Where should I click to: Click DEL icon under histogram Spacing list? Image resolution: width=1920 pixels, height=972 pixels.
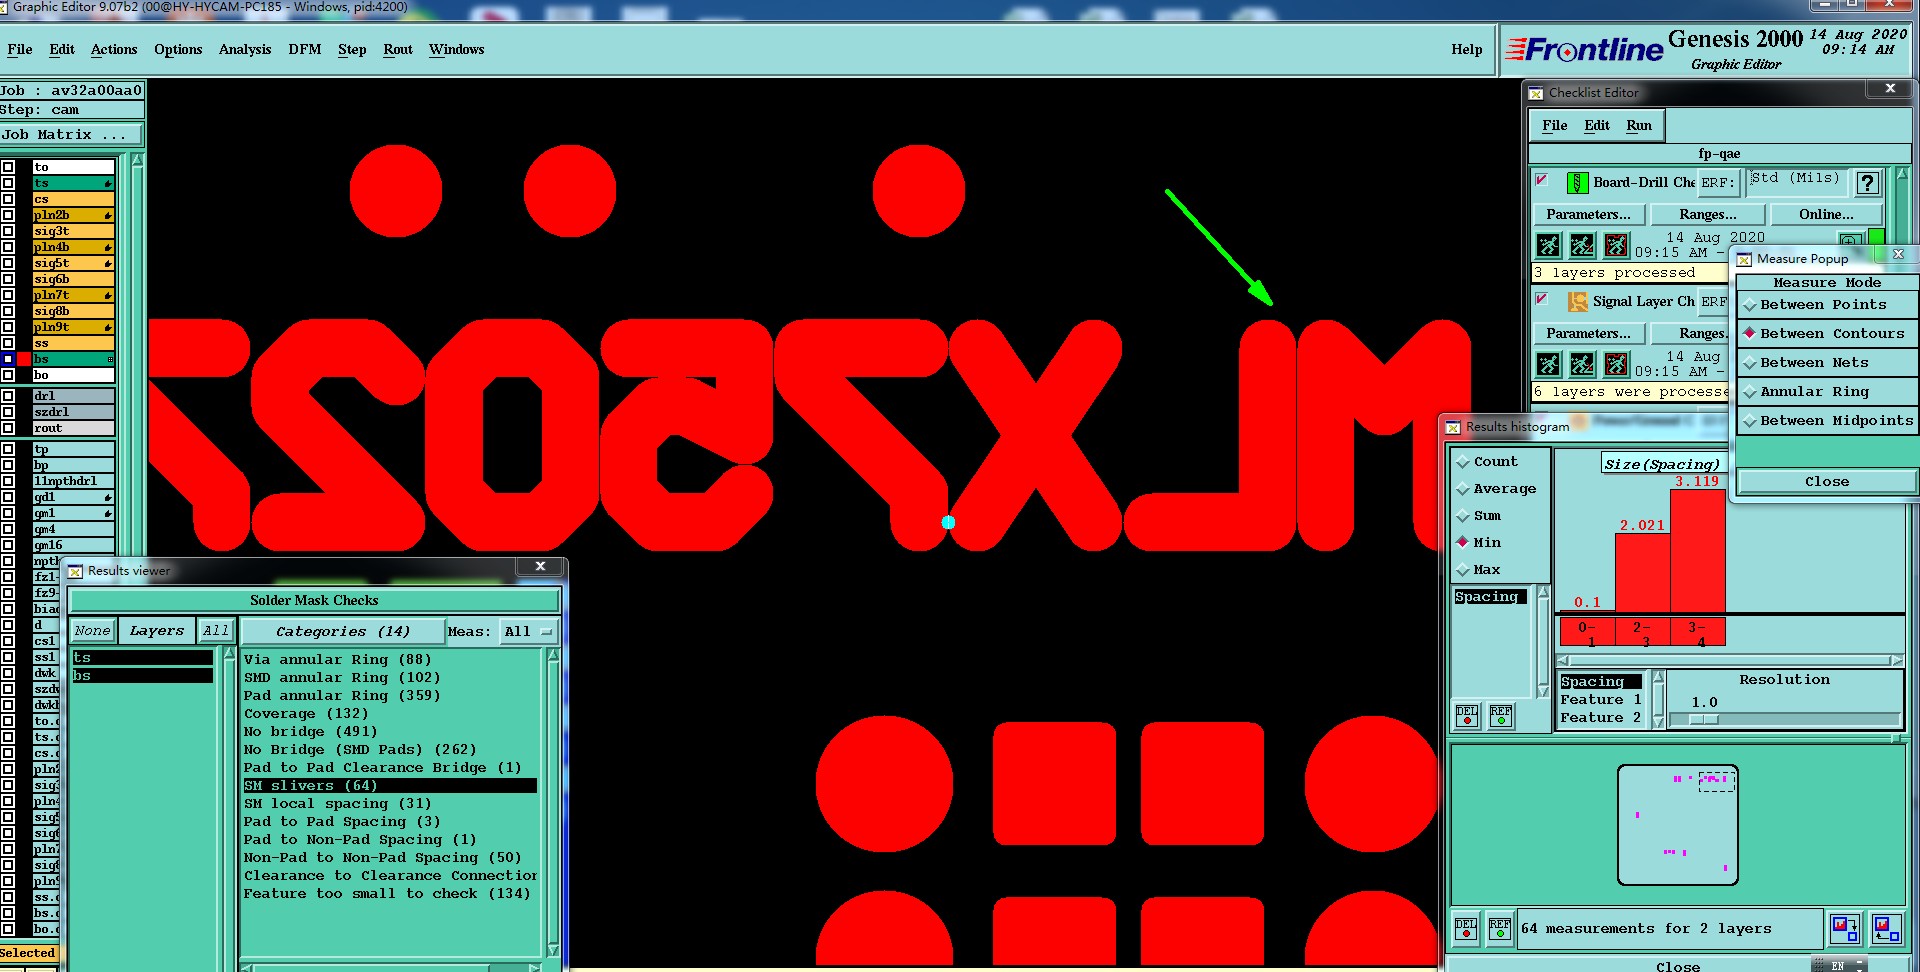[1467, 715]
